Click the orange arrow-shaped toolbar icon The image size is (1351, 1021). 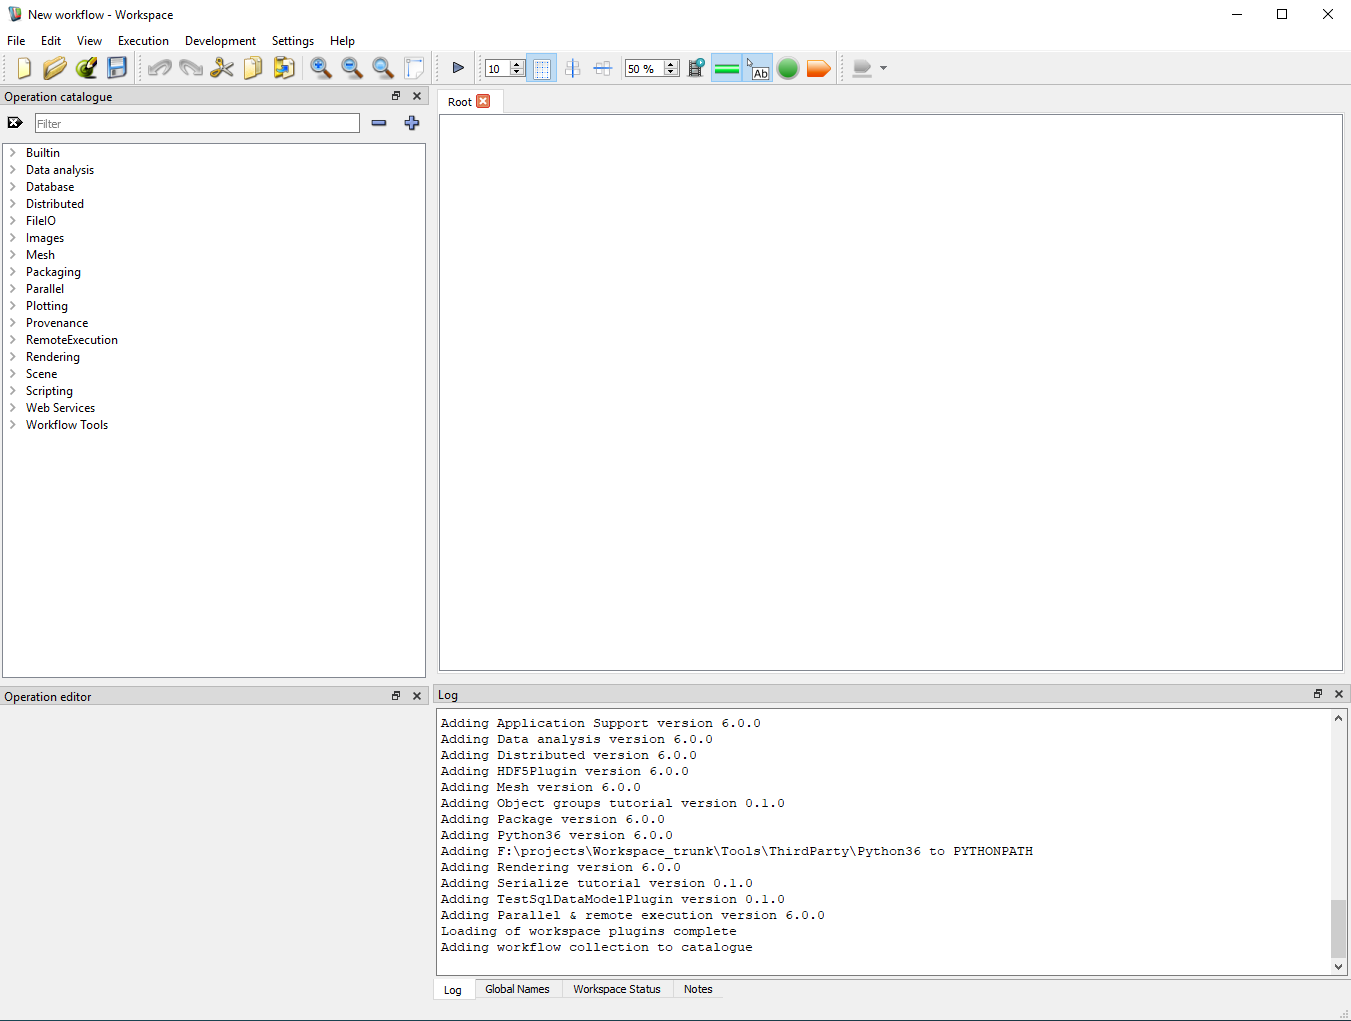pos(819,68)
